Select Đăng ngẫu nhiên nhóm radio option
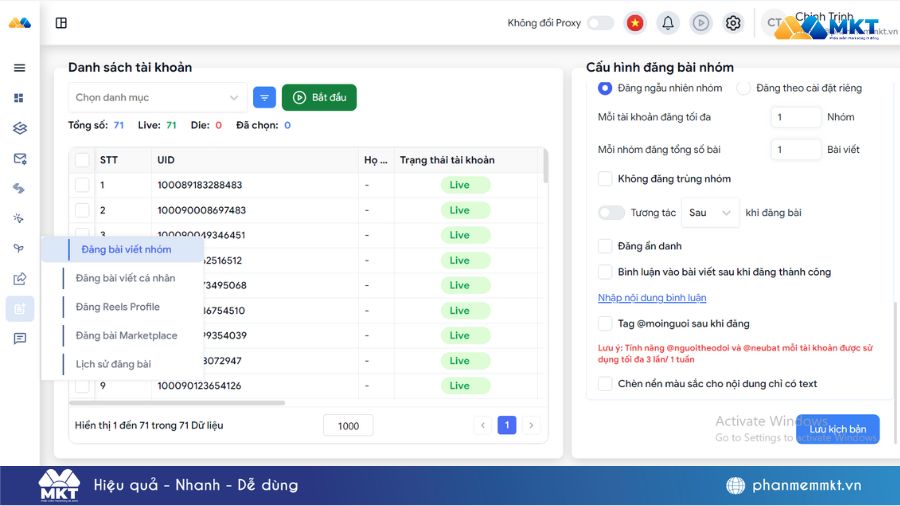This screenshot has width=900, height=506. (x=604, y=88)
